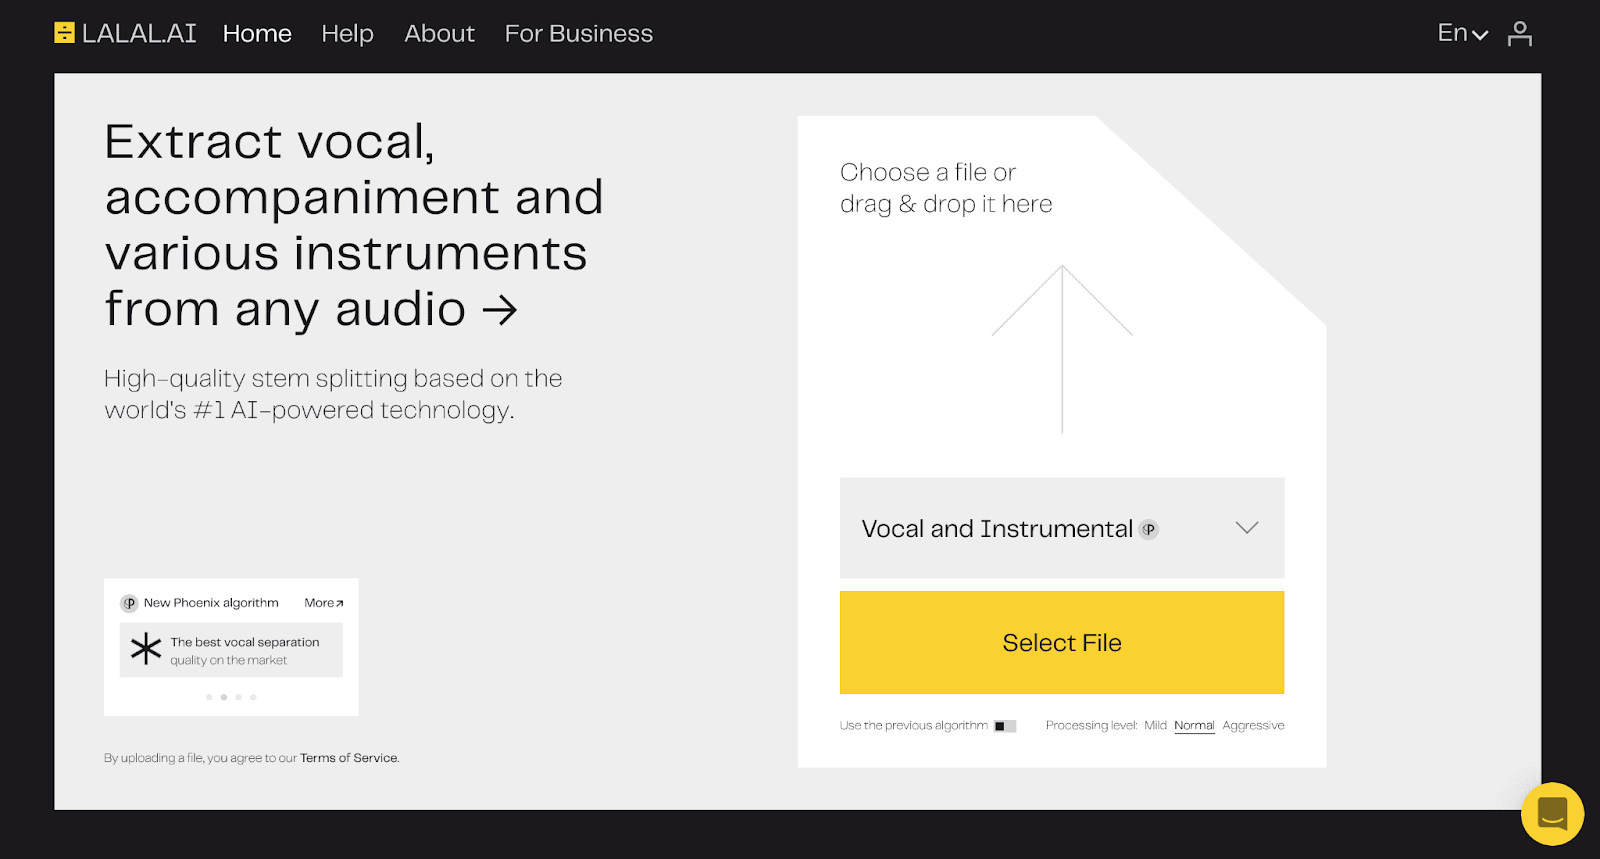The image size is (1600, 859).
Task: Click 'The best vocal separation' card text
Action: pos(245,642)
